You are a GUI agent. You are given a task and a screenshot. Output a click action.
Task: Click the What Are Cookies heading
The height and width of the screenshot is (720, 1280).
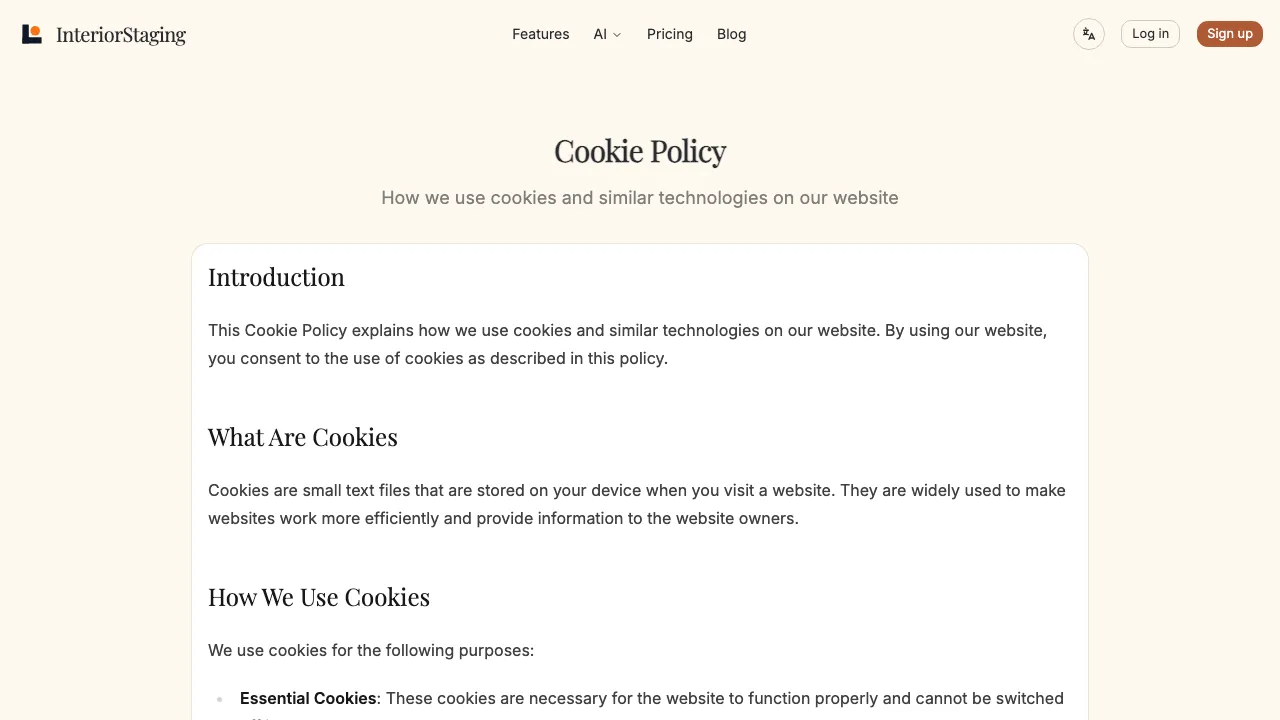pyautogui.click(x=303, y=437)
